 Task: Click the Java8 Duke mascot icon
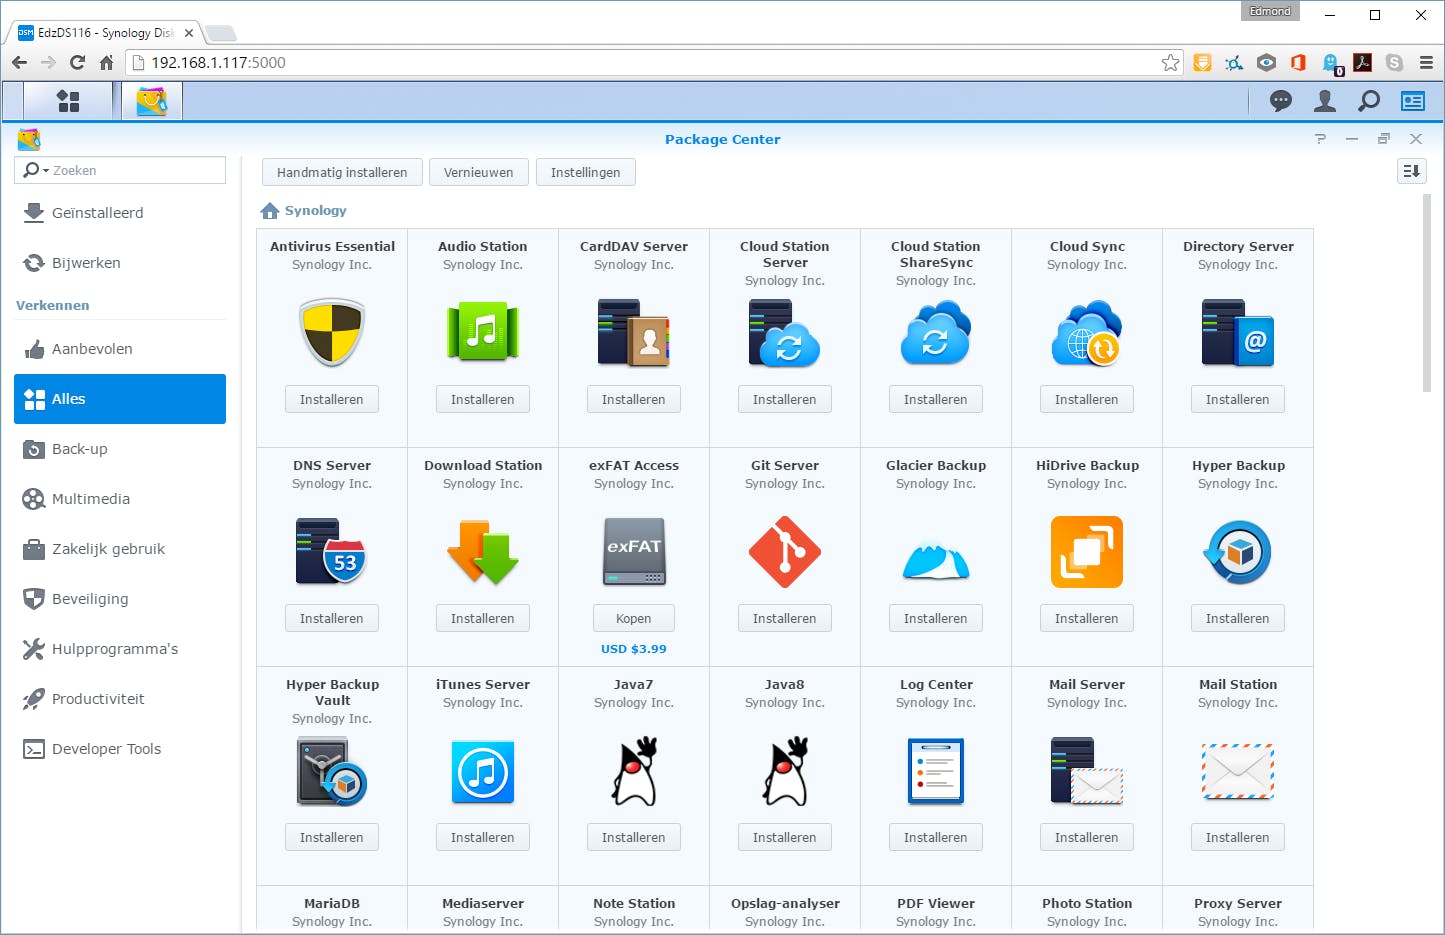point(785,771)
